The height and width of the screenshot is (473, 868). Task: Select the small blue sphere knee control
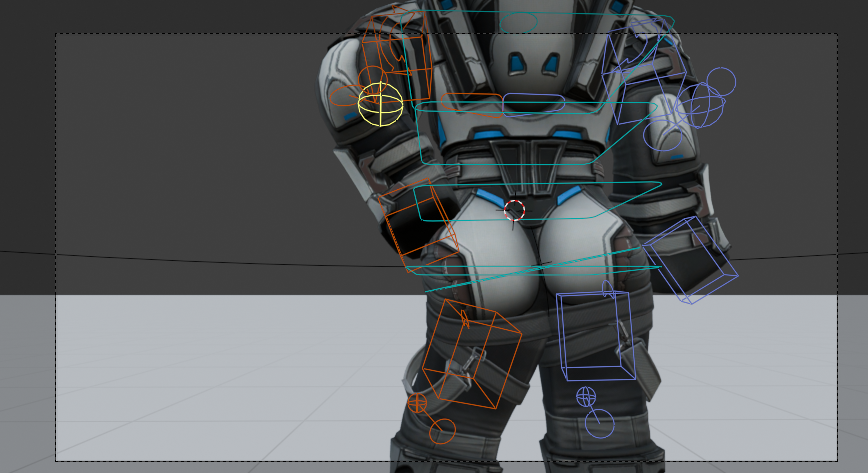[586, 397]
